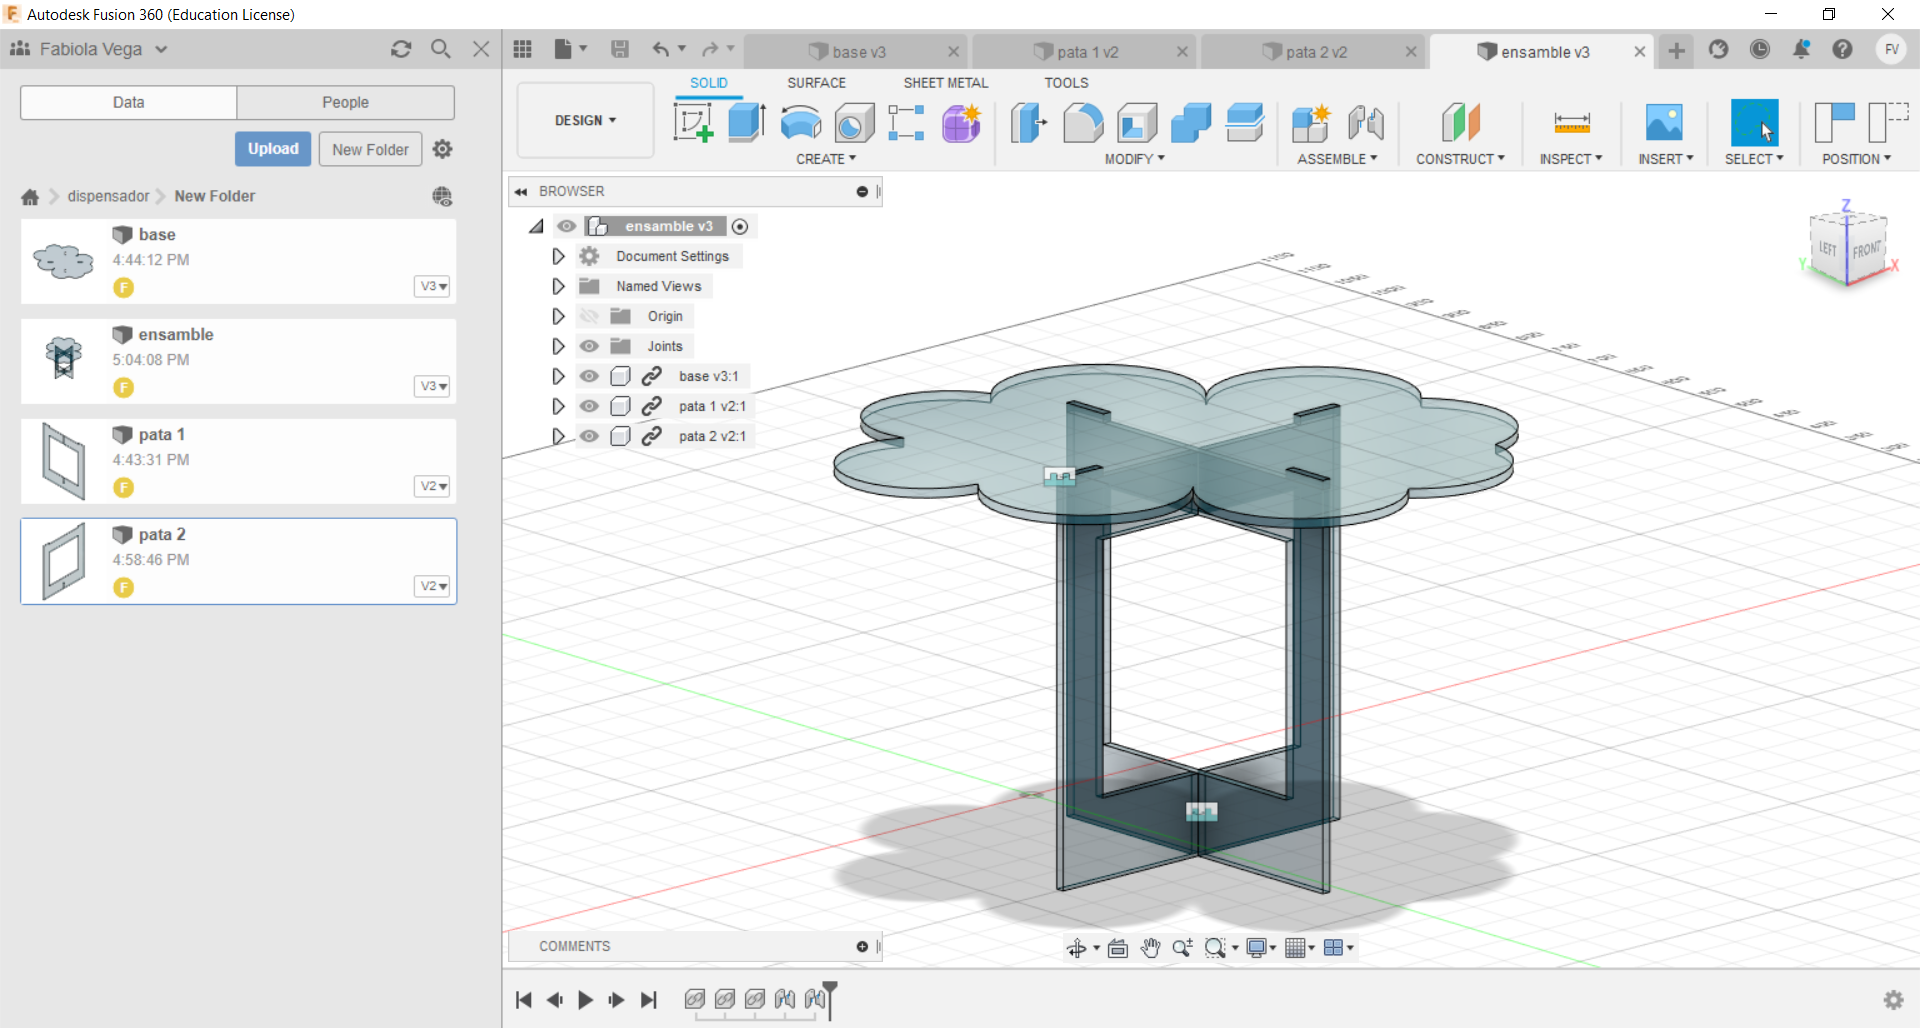1920x1028 pixels.
Task: Click the Measure tool under Inspect
Action: coord(1571,123)
